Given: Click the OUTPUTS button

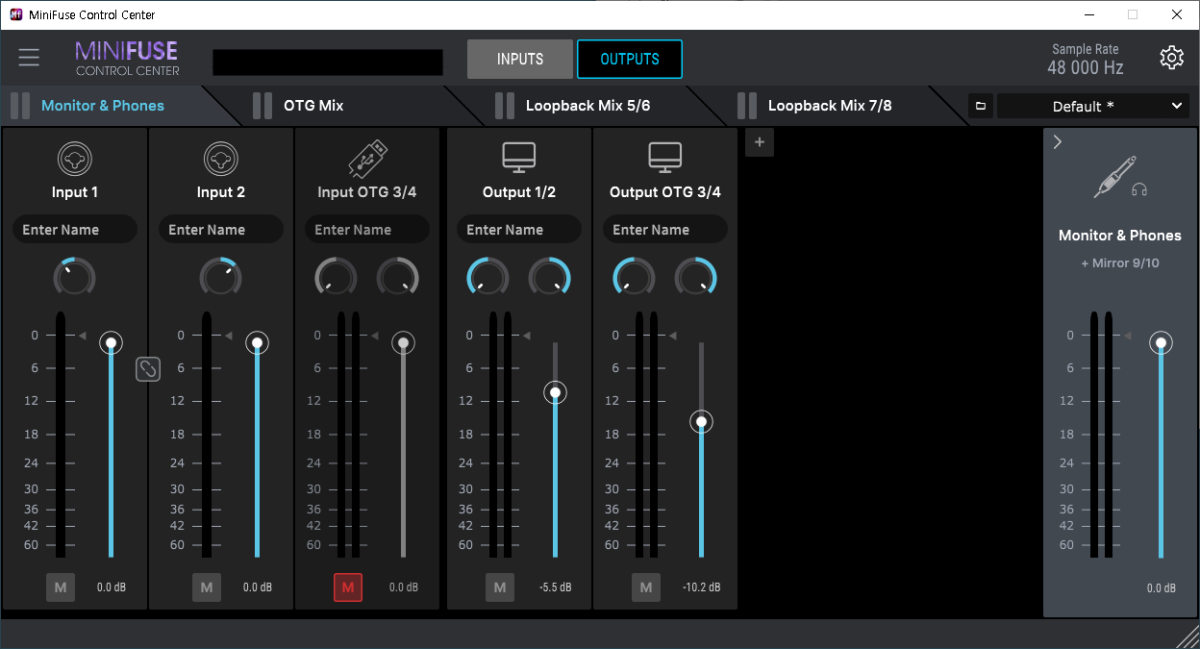Looking at the screenshot, I should tap(629, 59).
